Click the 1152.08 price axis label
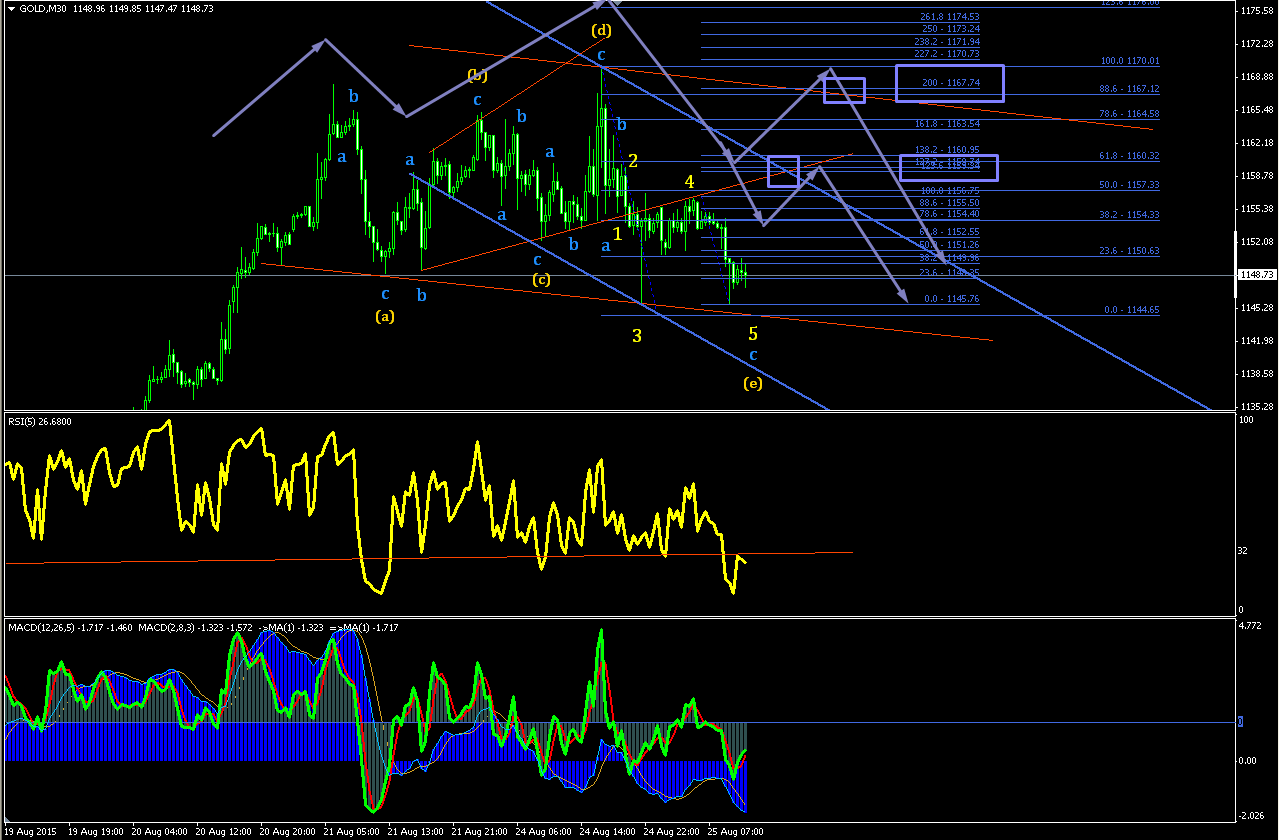This screenshot has height=840, width=1279. [x=1259, y=242]
